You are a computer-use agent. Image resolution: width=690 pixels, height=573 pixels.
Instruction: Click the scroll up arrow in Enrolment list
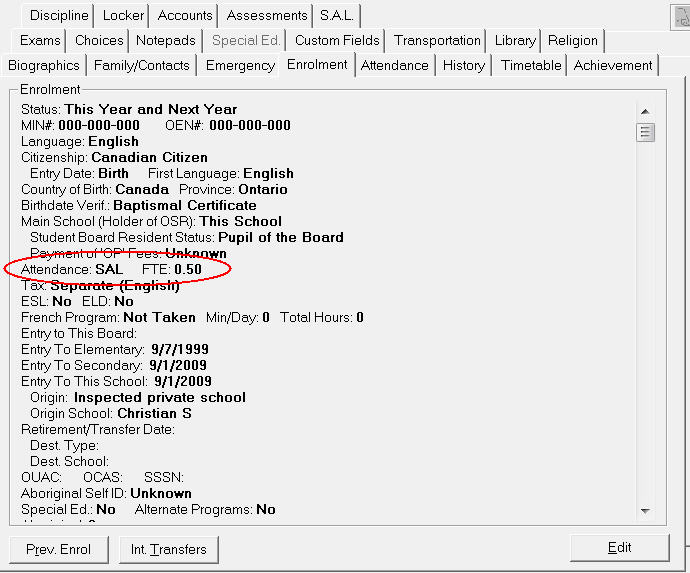click(x=645, y=111)
